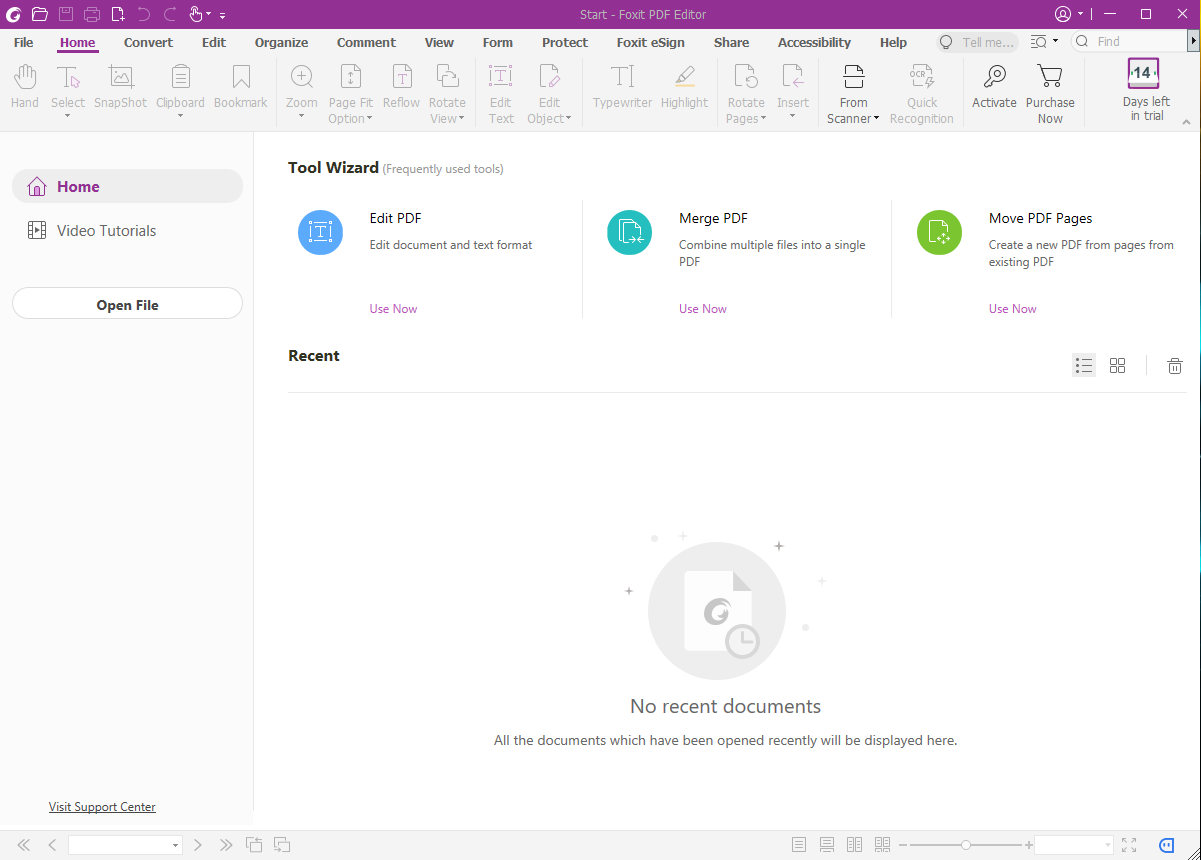
Task: Open the Zoom dropdown
Action: point(301,116)
